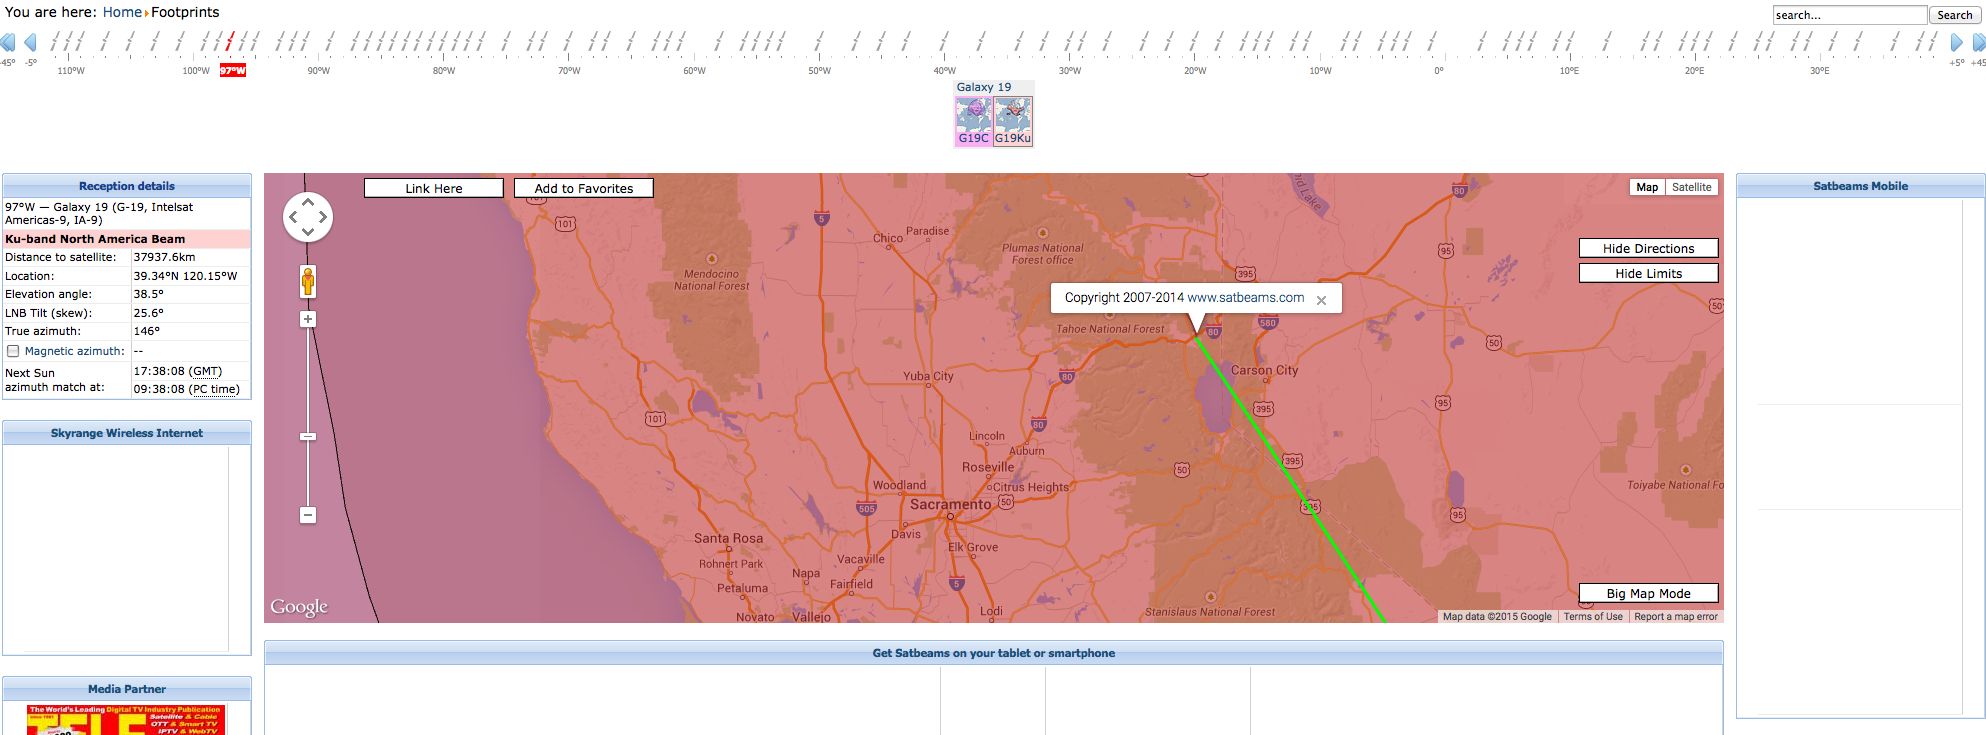The image size is (1986, 735).
Task: Toggle the Magnetic azimuth checkbox
Action: tap(13, 351)
